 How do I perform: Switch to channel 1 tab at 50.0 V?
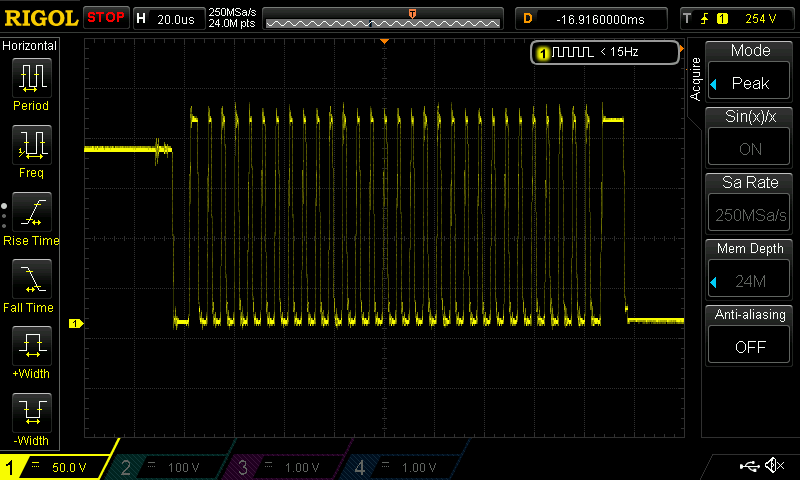click(x=58, y=467)
